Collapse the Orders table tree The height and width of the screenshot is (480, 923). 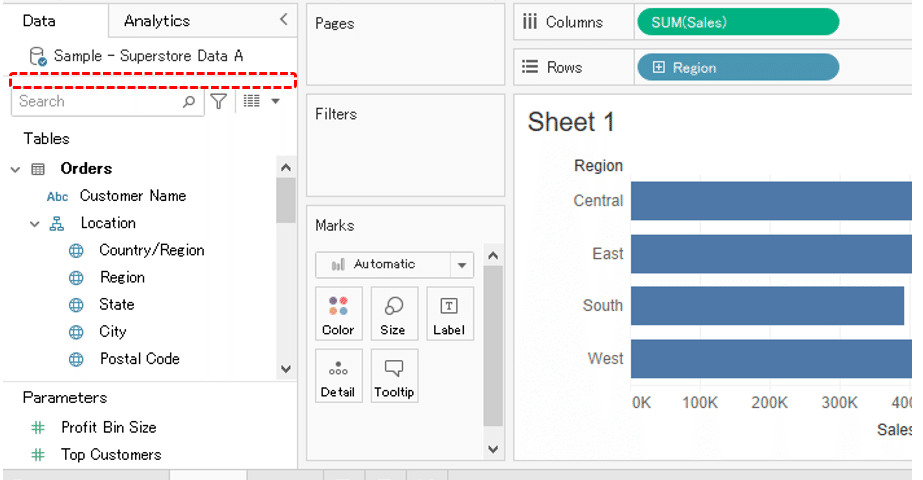click(16, 169)
